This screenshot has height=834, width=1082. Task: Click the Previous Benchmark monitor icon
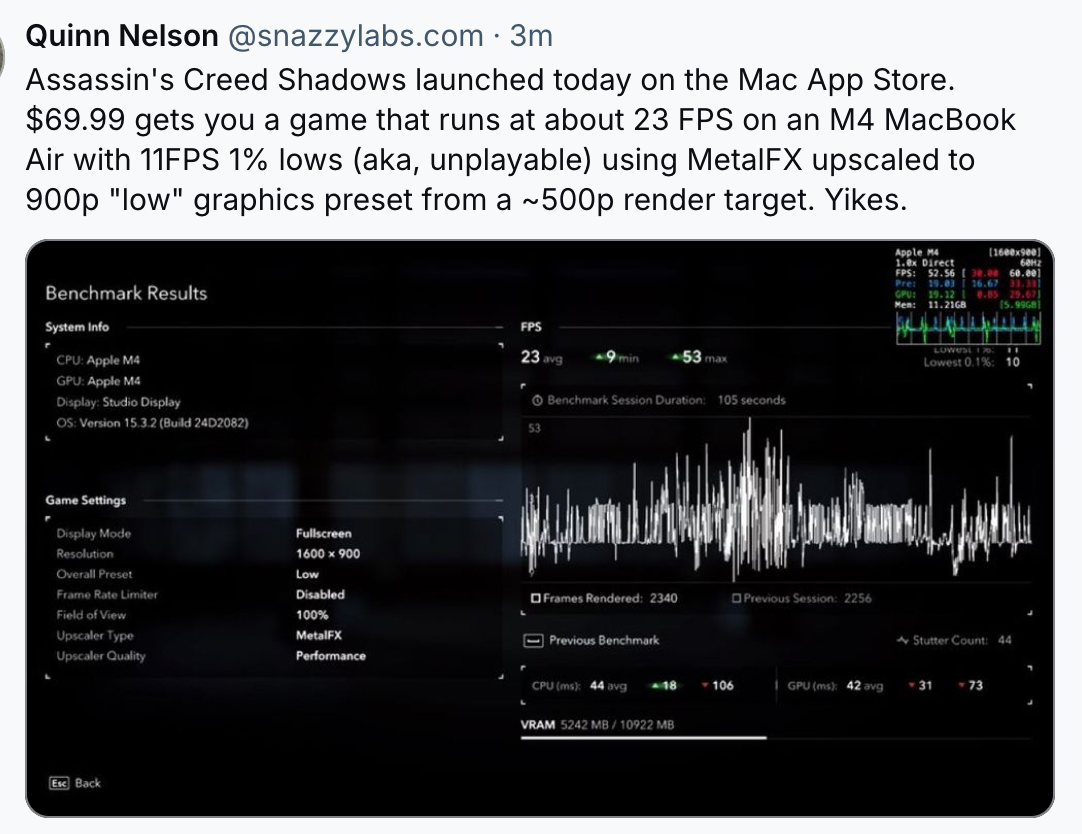(533, 641)
